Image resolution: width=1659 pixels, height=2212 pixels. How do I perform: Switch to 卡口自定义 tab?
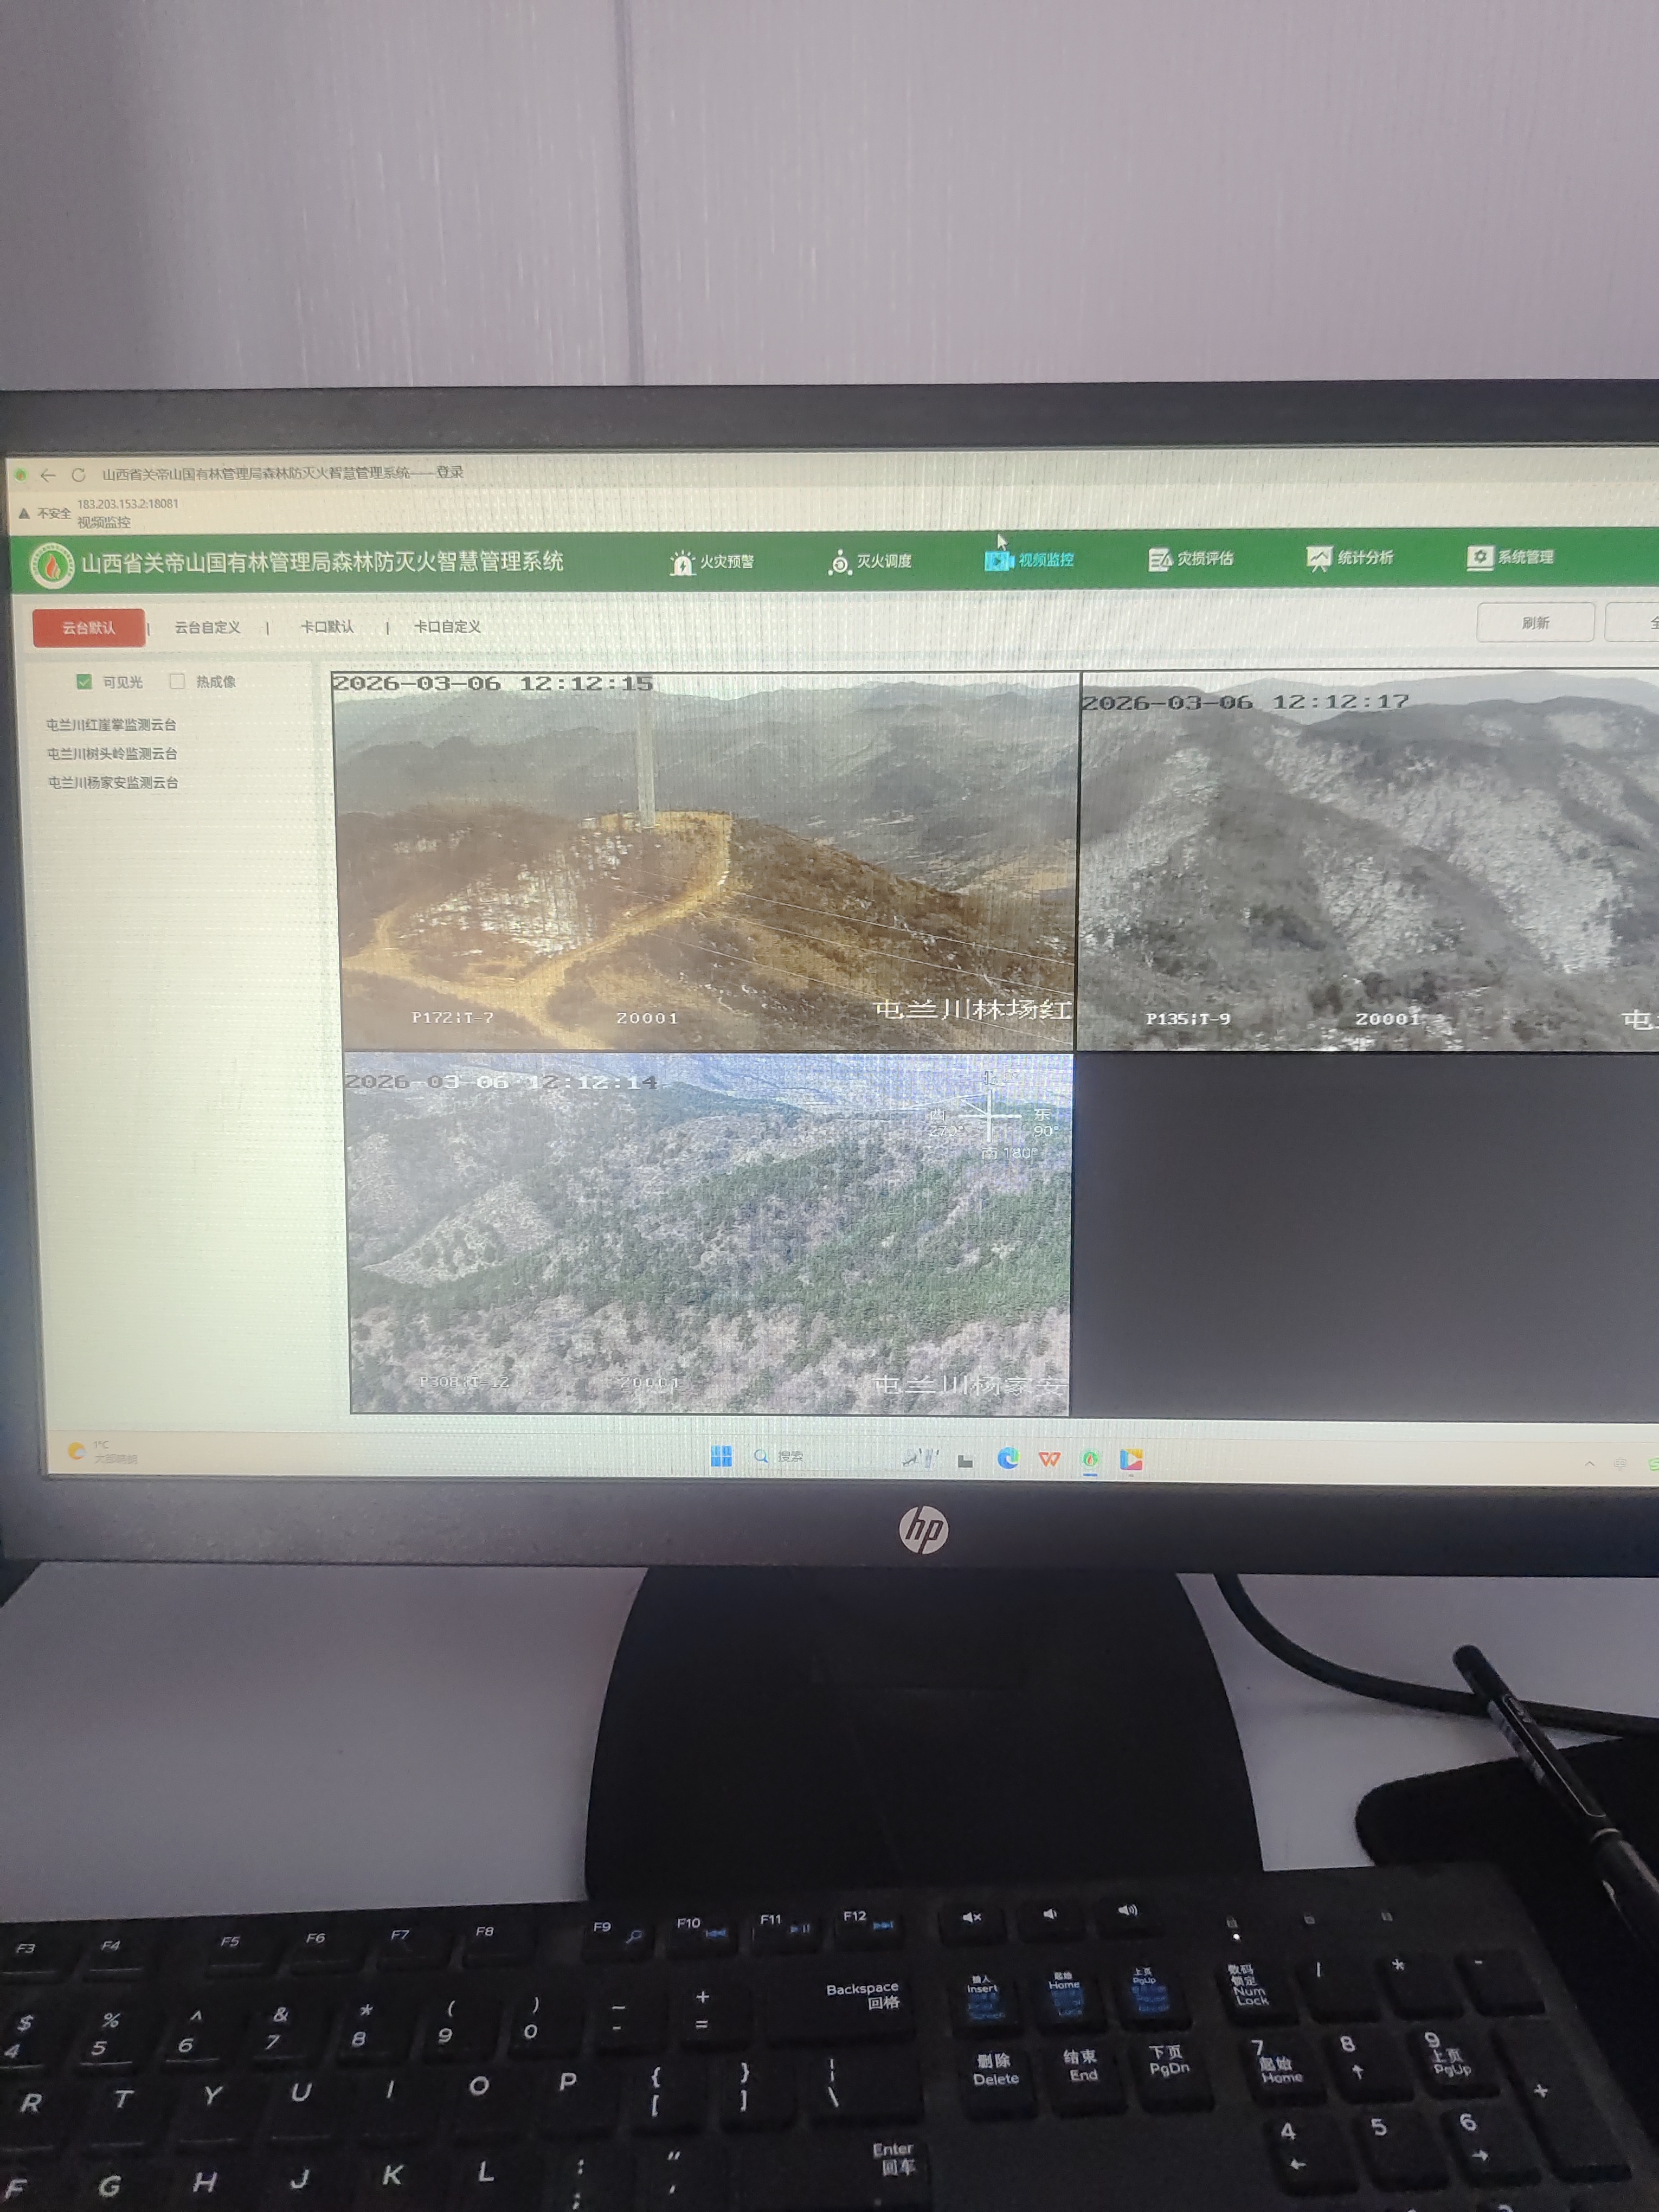[x=447, y=627]
